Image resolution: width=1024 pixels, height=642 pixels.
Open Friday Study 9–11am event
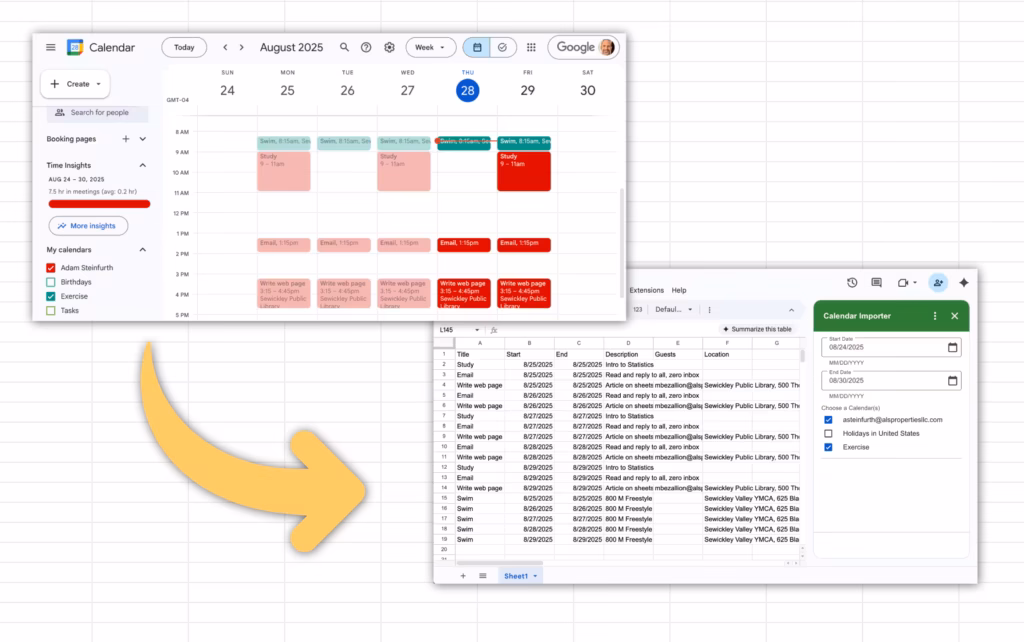(524, 171)
